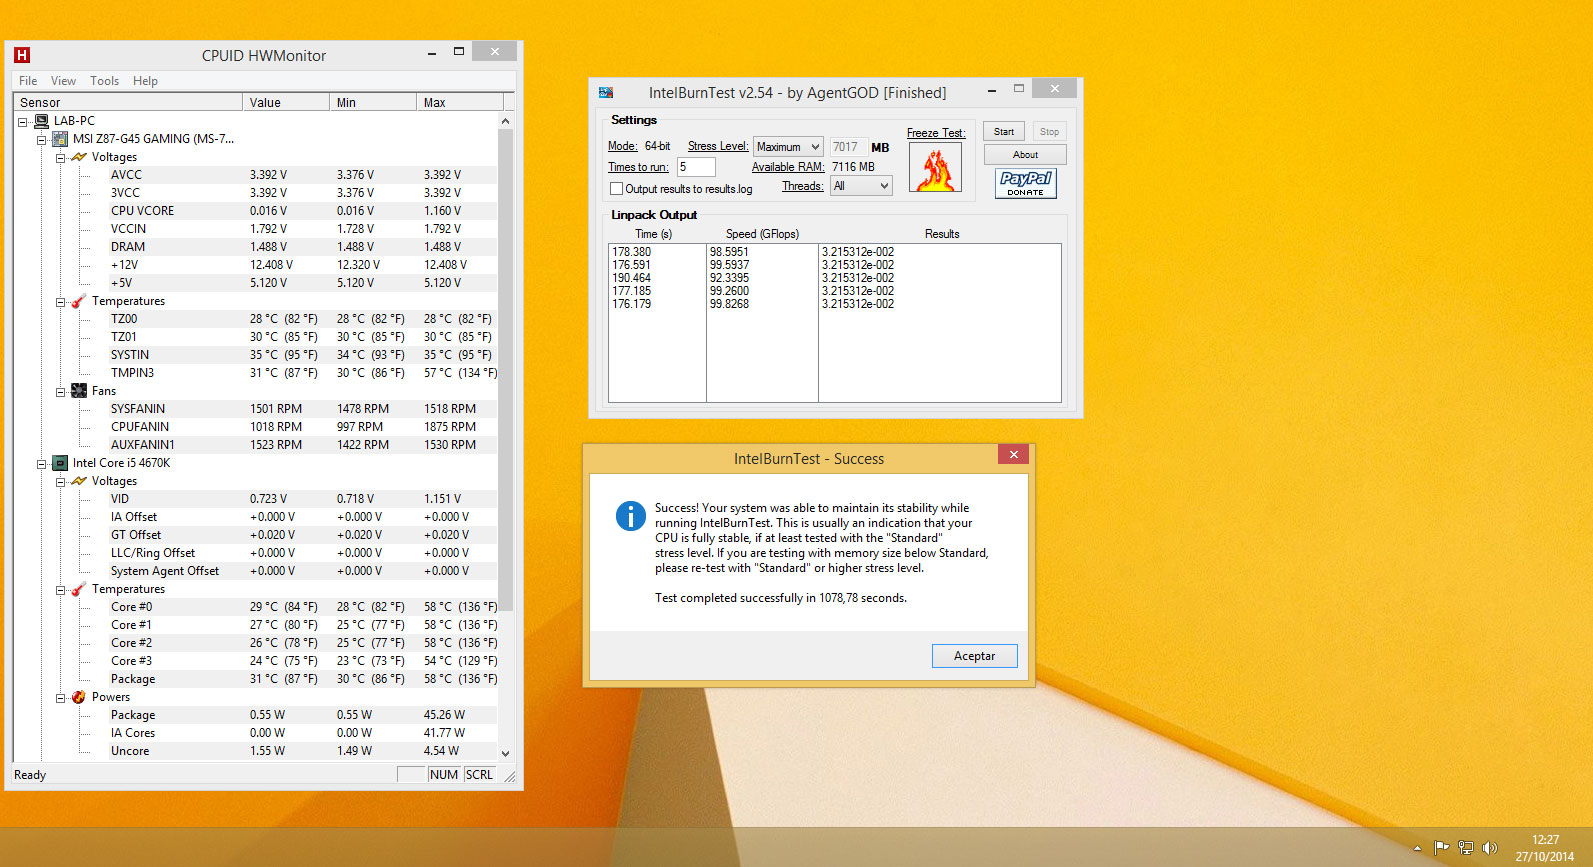Click the HWMonitor vertical scrollbar thumb
Viewport: 1593px width, 867px height.
pyautogui.click(x=505, y=370)
